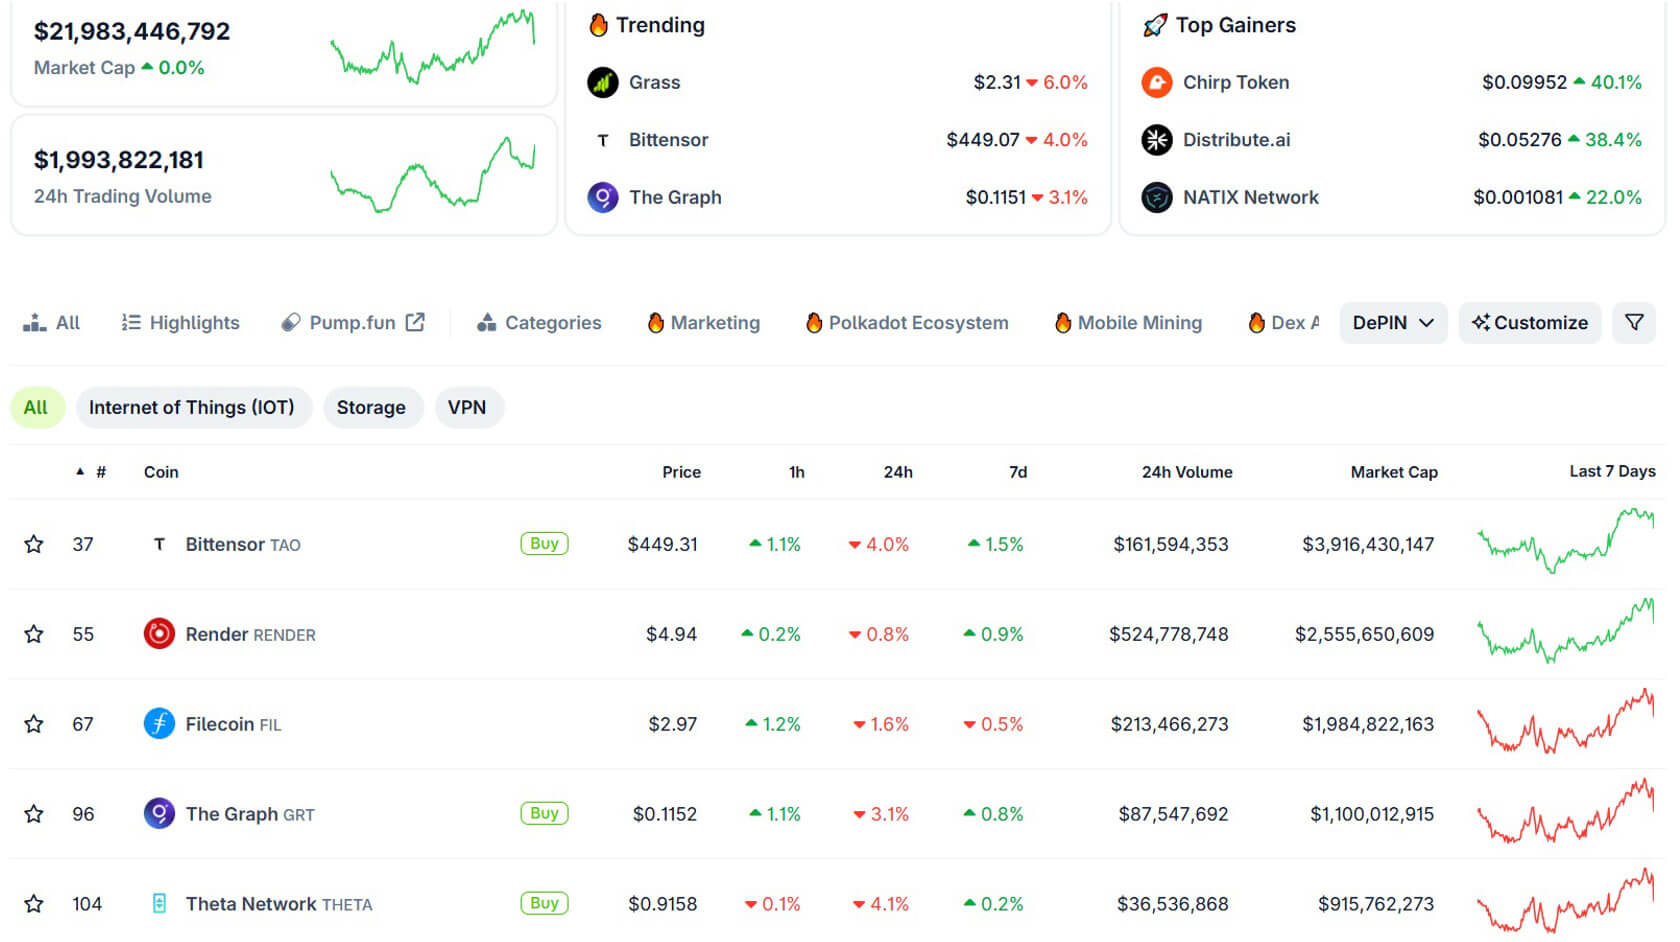This screenshot has width=1680, height=942.
Task: Expand the DePIN dropdown
Action: click(1393, 323)
